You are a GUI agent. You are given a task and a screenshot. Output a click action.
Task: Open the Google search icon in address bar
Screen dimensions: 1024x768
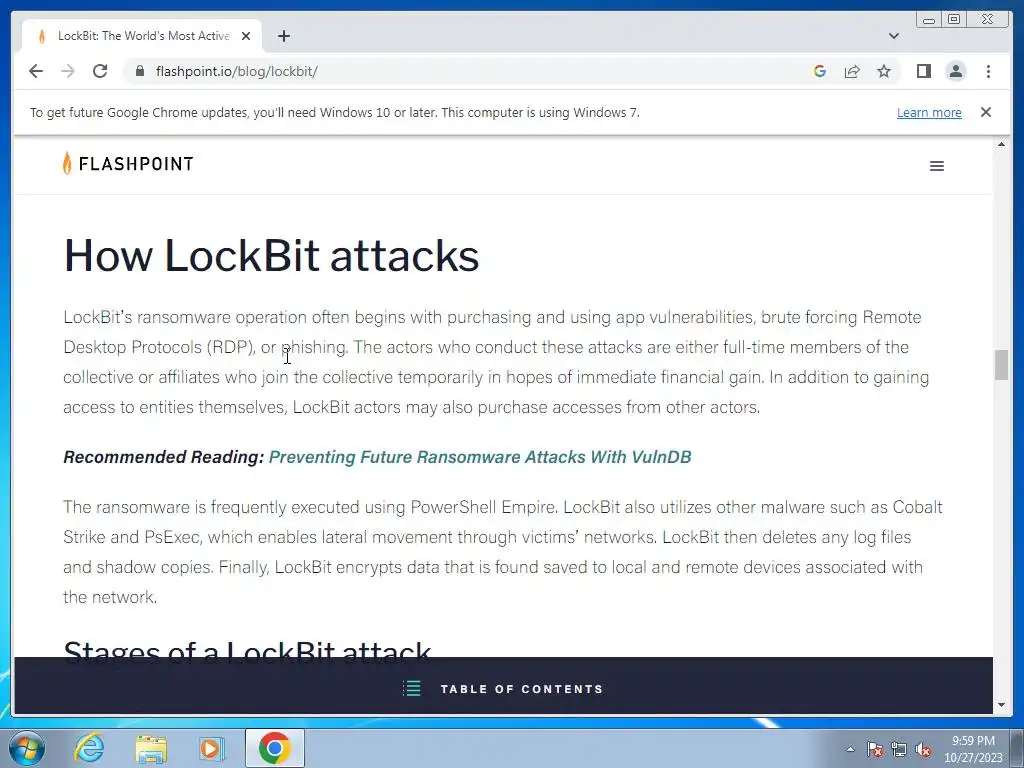[x=820, y=71]
